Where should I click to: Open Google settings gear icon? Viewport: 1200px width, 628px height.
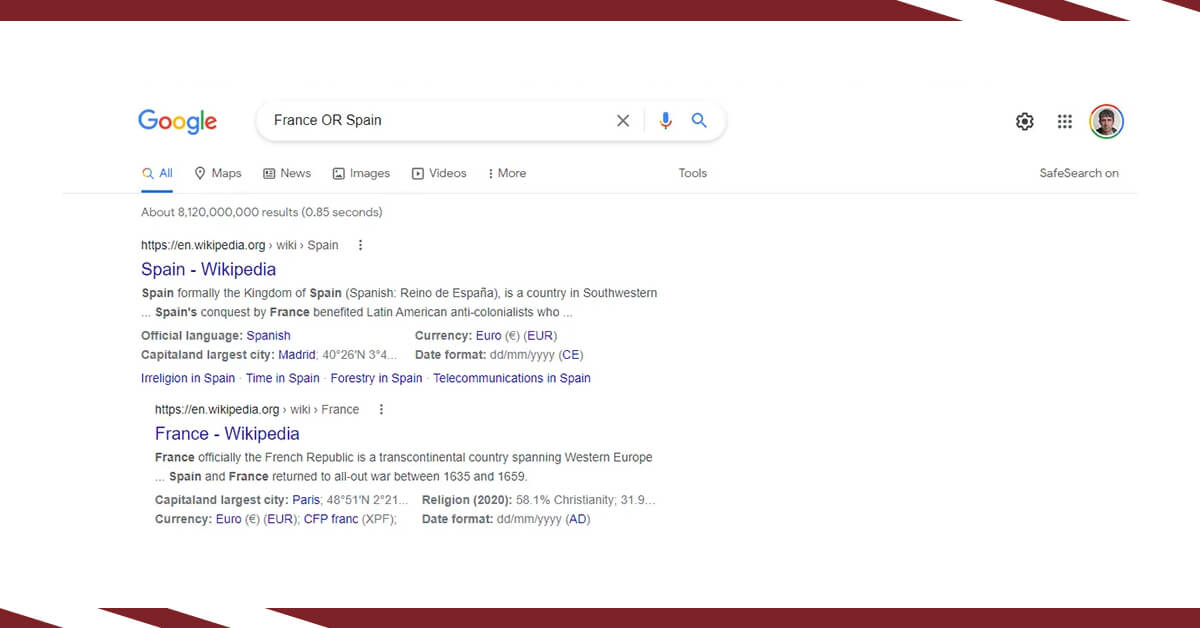pyautogui.click(x=1025, y=122)
